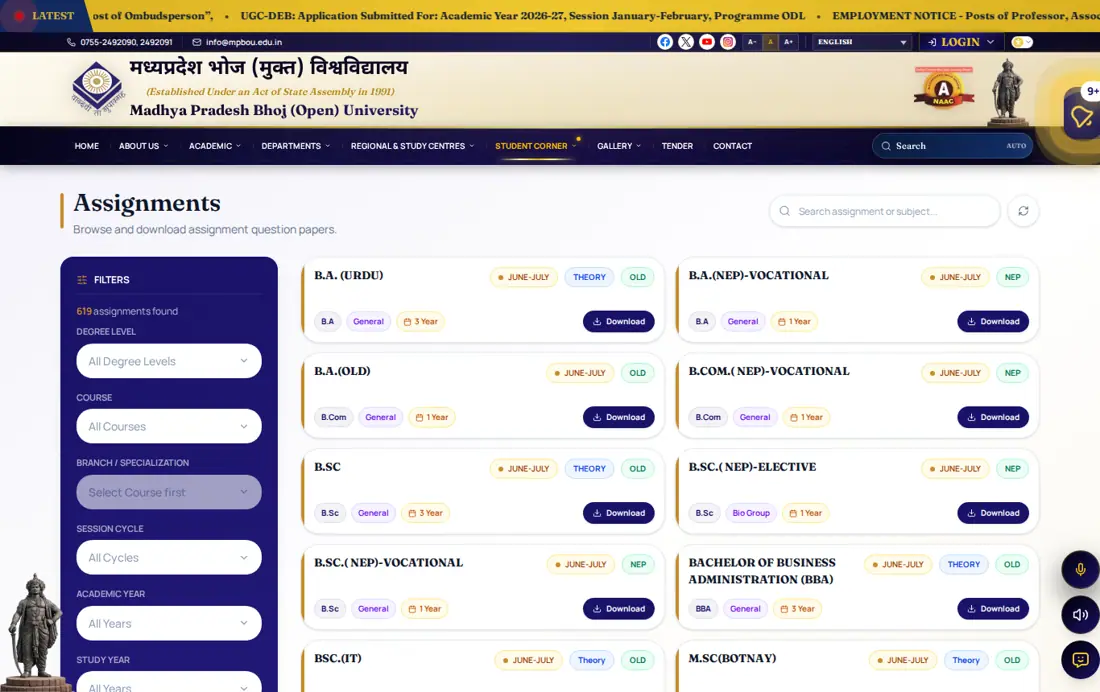Click the speaker read-aloud button
The height and width of the screenshot is (692, 1100).
click(1080, 615)
